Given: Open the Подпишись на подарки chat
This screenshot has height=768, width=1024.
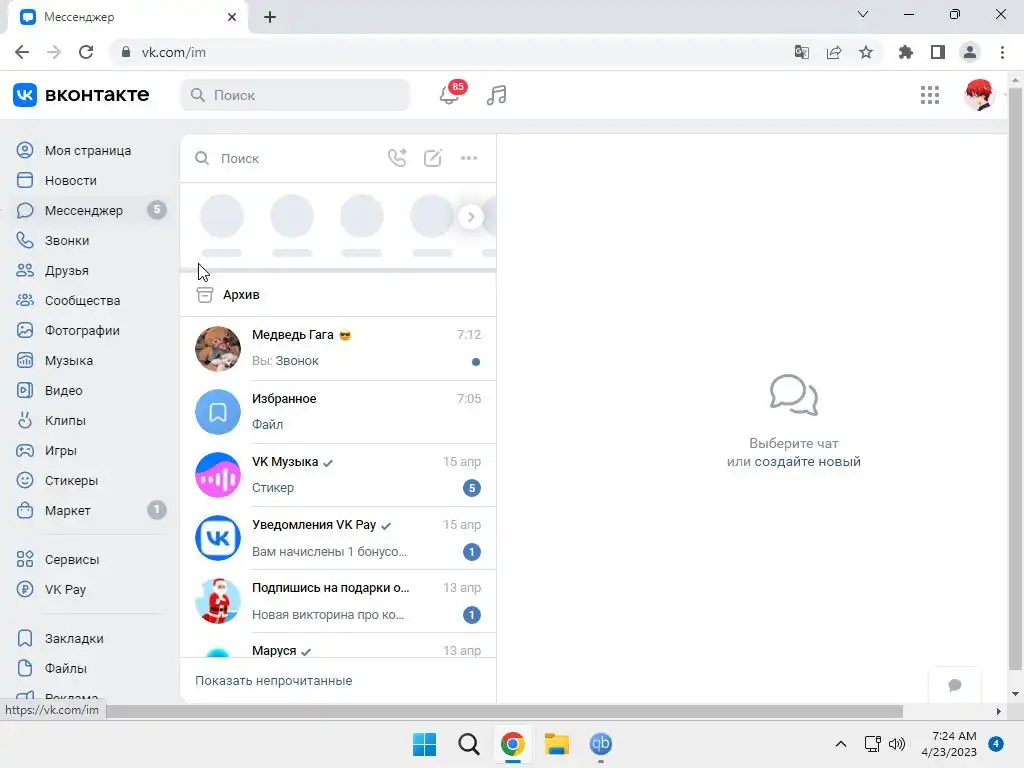Looking at the screenshot, I should click(338, 601).
